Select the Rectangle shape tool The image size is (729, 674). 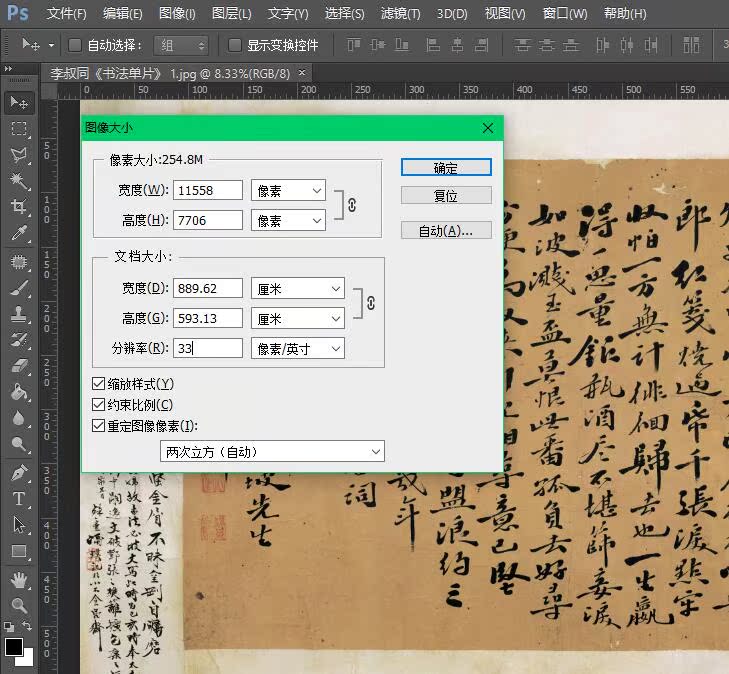(x=19, y=551)
